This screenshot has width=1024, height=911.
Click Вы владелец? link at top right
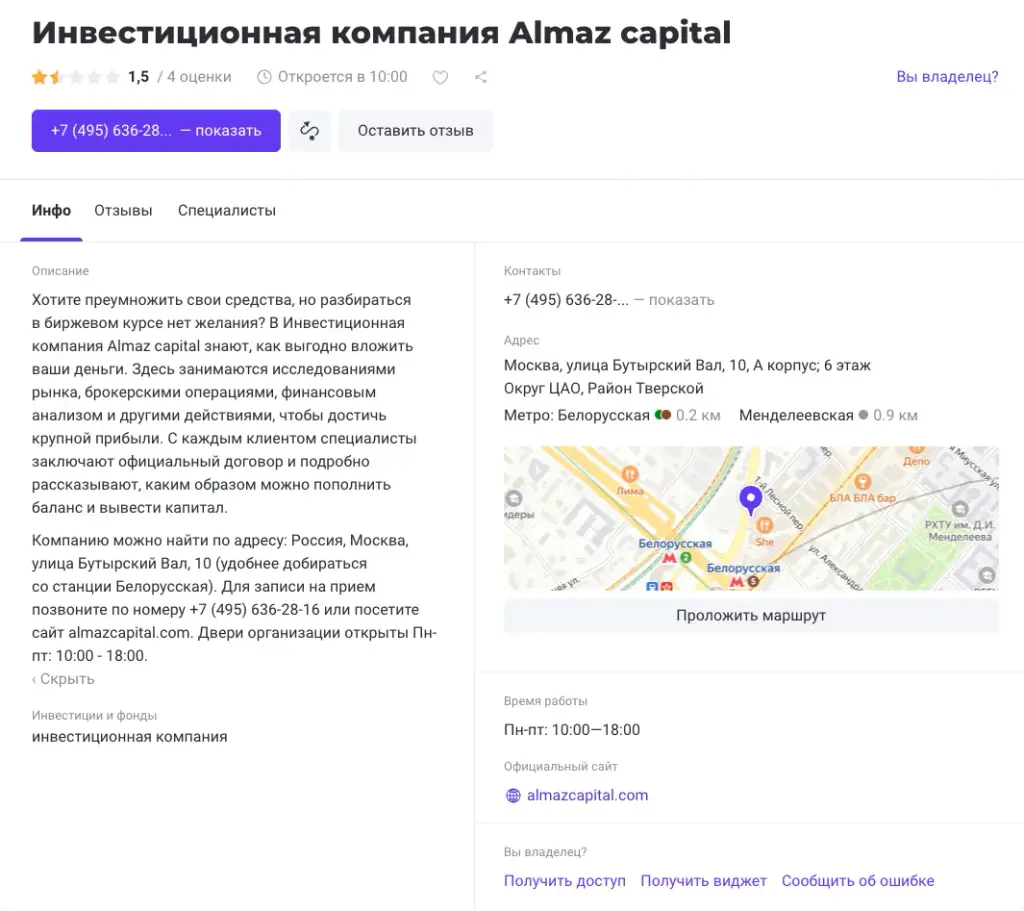pyautogui.click(x=947, y=76)
